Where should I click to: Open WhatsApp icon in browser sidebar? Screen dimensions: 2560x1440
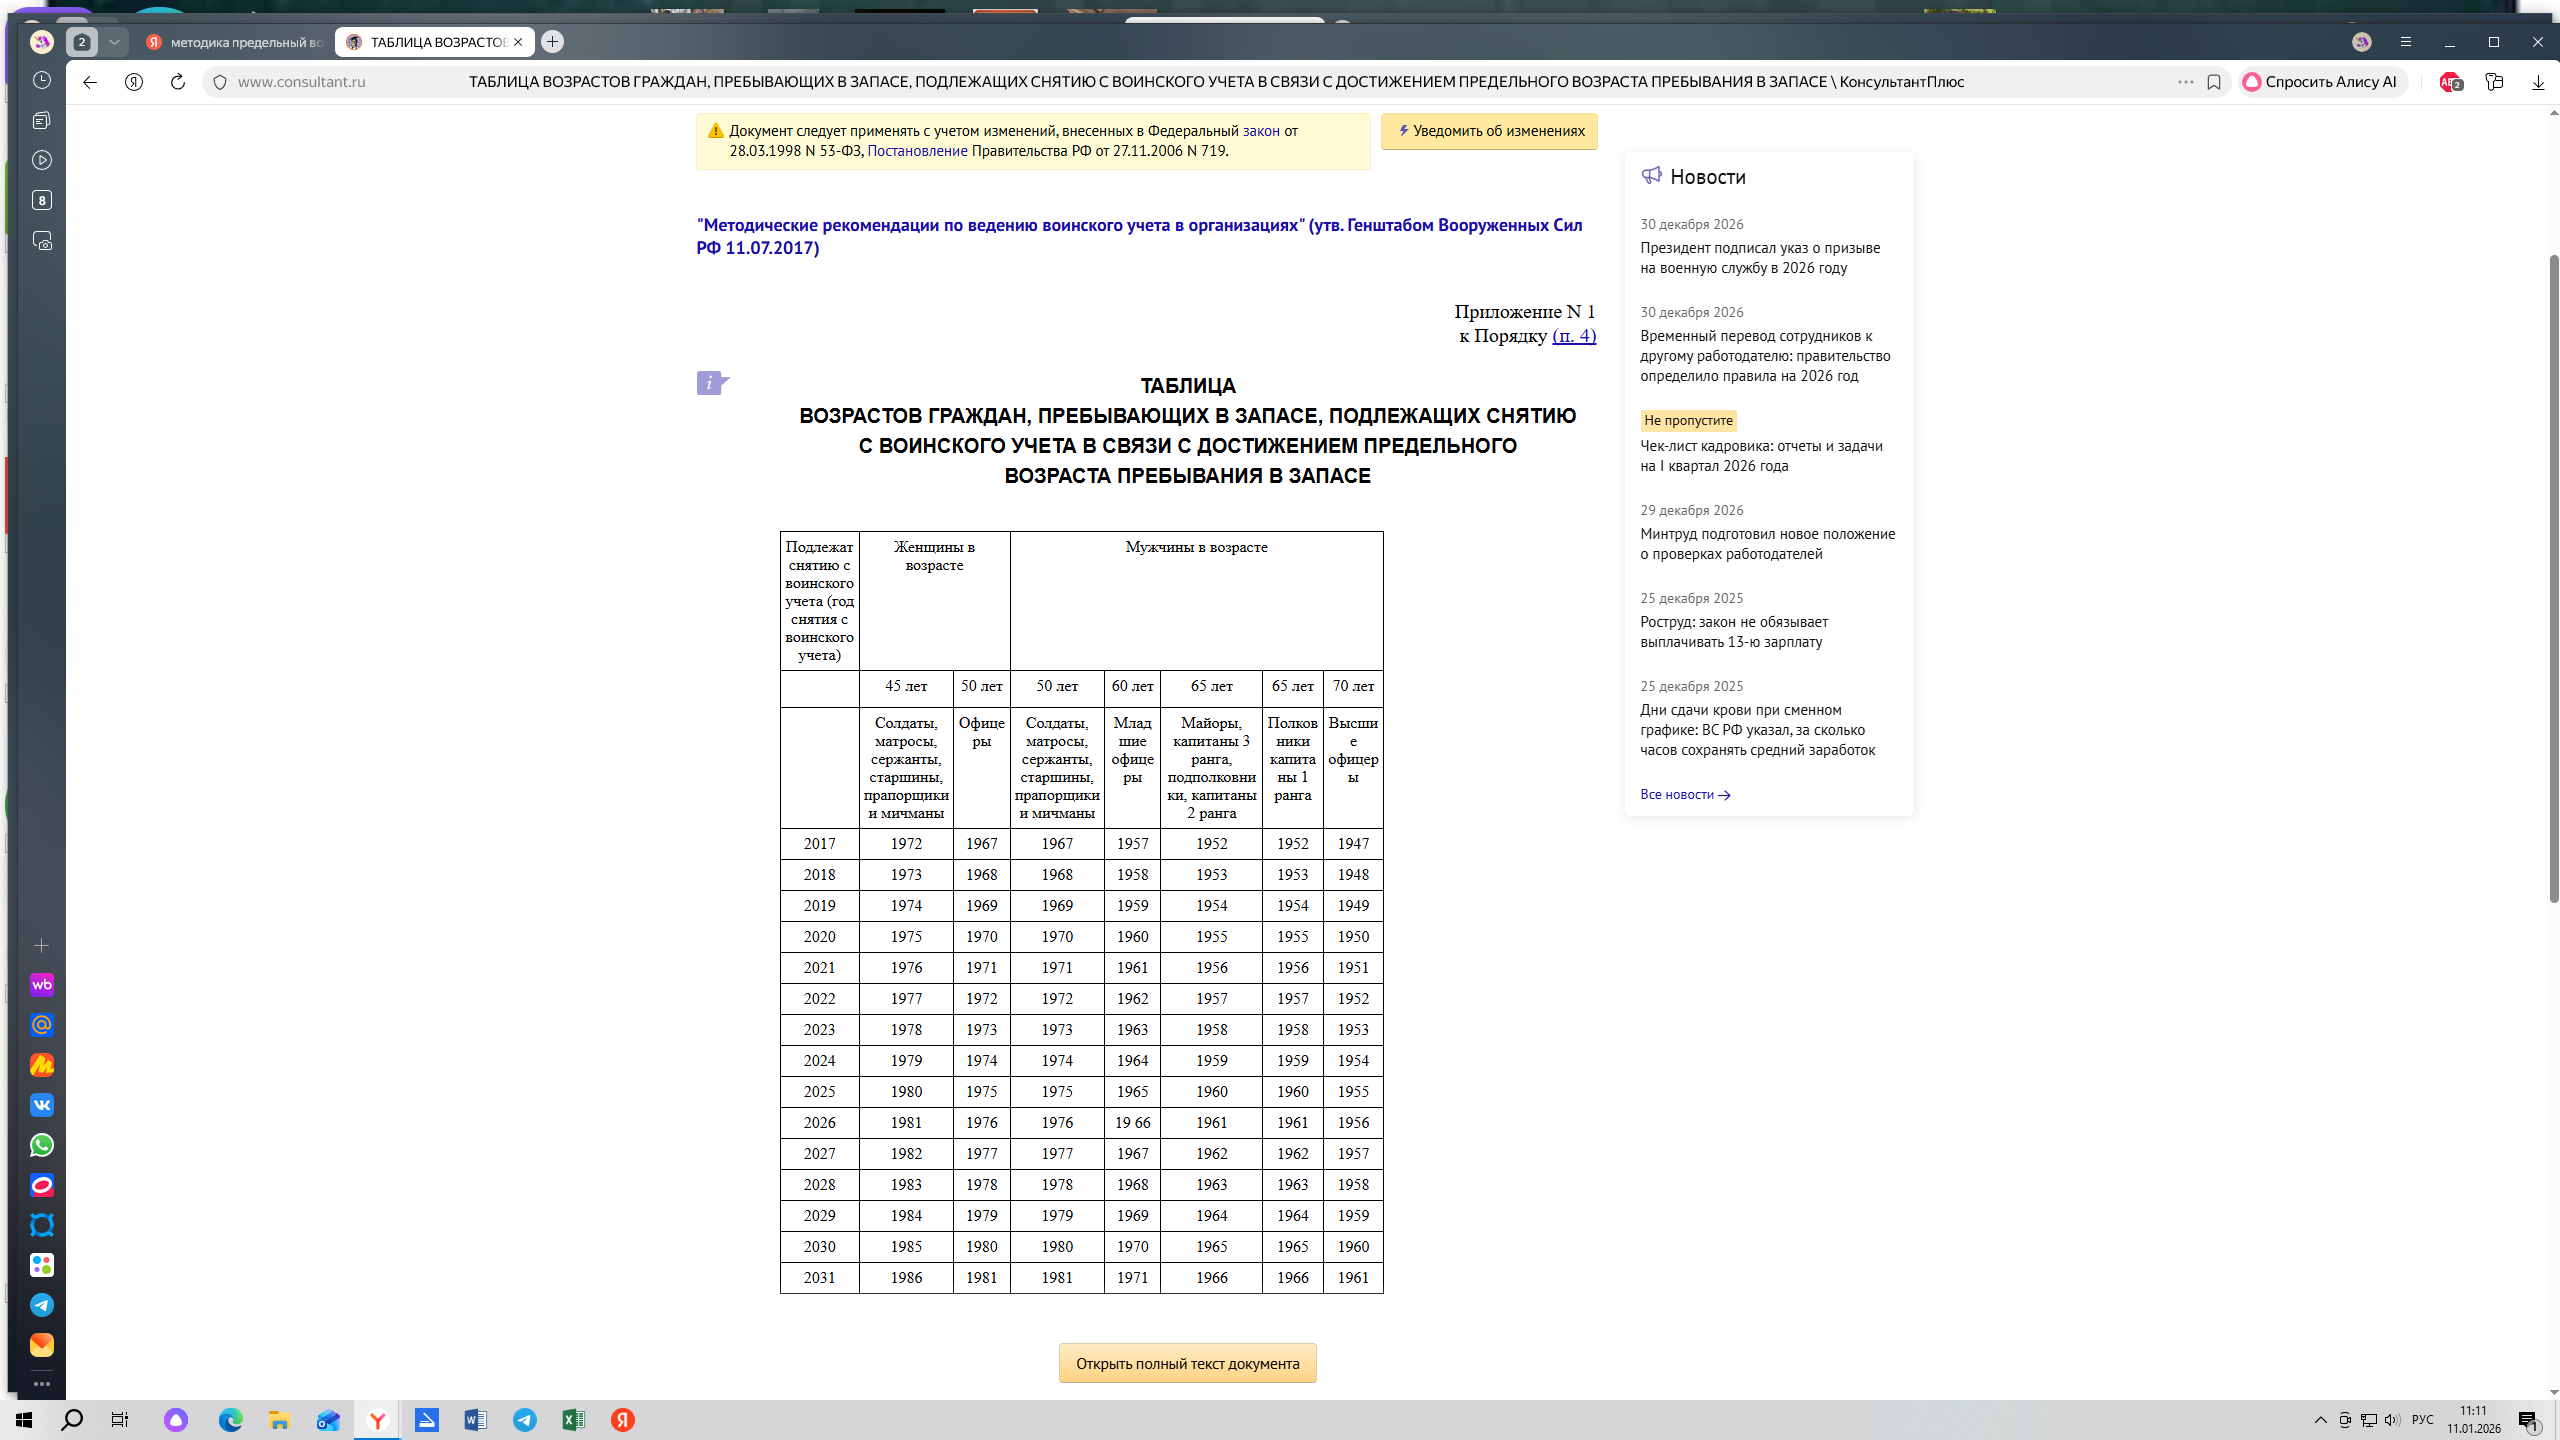click(x=42, y=1145)
